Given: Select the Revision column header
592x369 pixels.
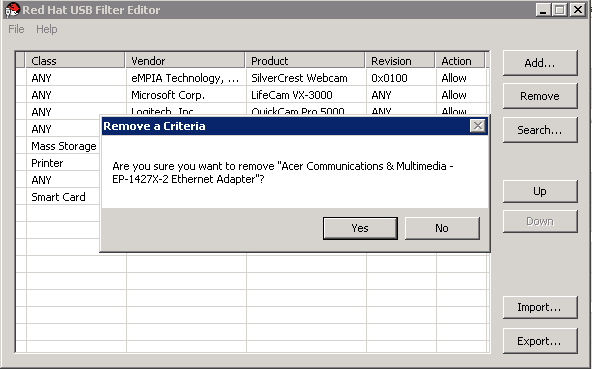Looking at the screenshot, I should (x=400, y=61).
